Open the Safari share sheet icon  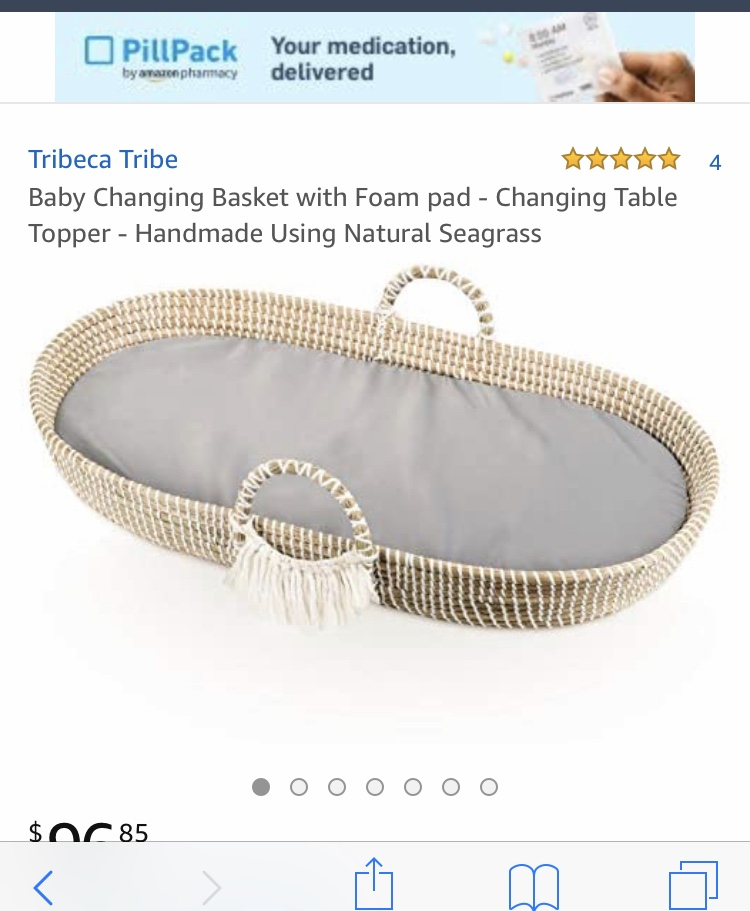374,883
